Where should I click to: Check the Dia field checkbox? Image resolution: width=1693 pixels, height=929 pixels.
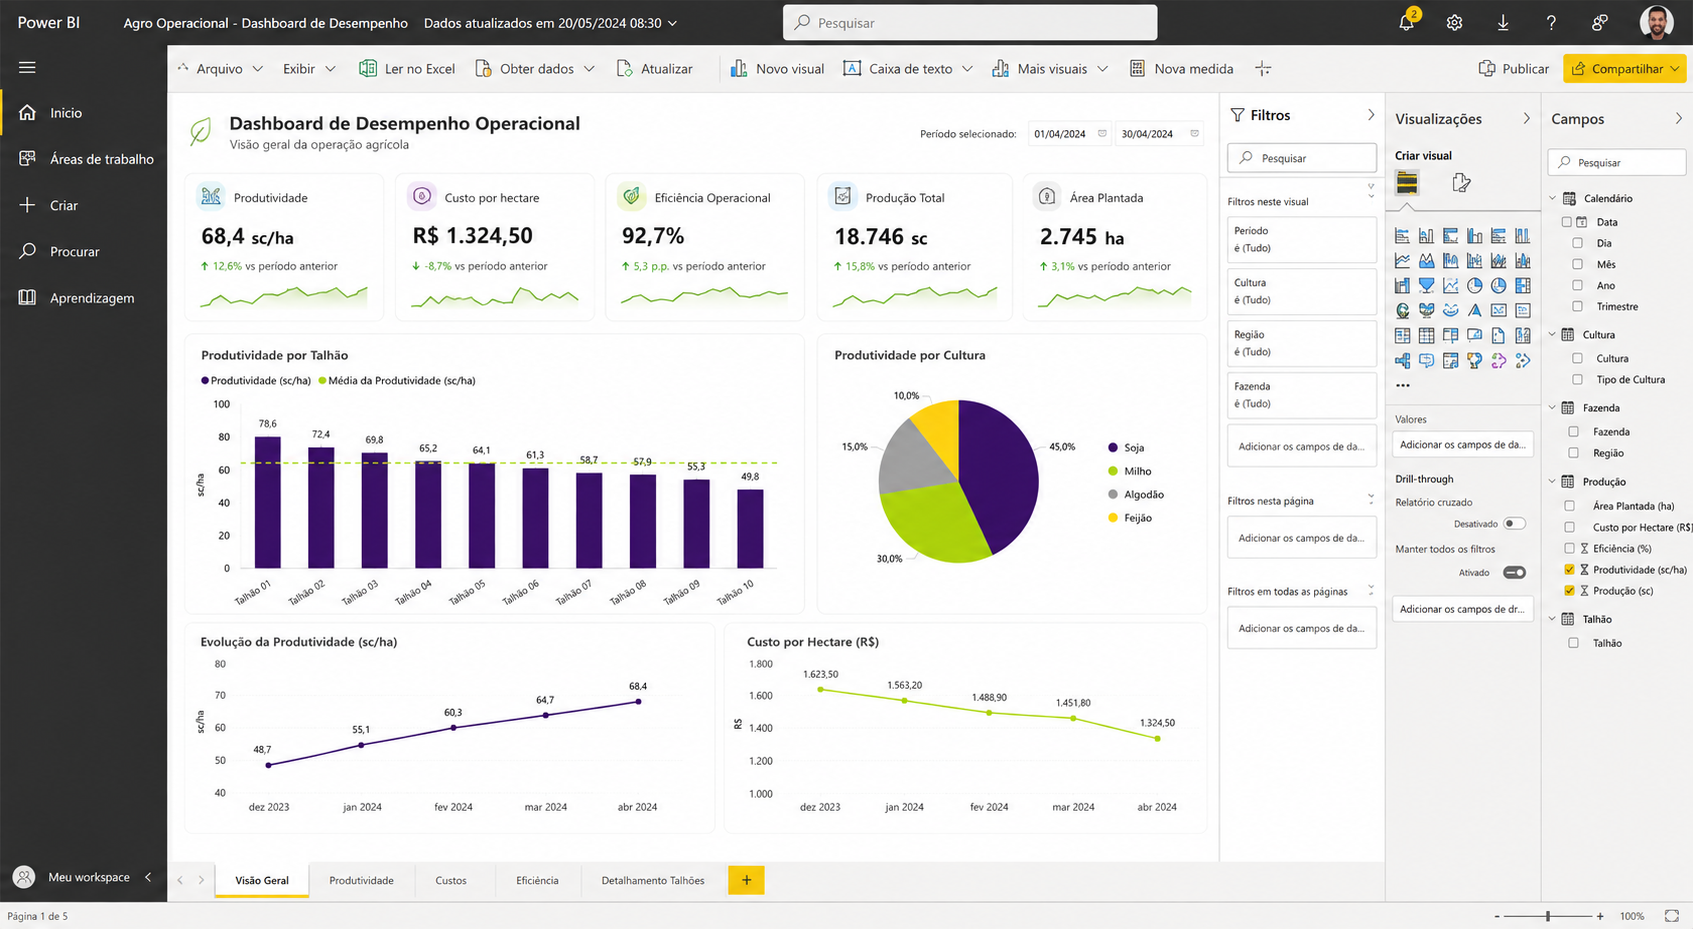pyautogui.click(x=1577, y=243)
